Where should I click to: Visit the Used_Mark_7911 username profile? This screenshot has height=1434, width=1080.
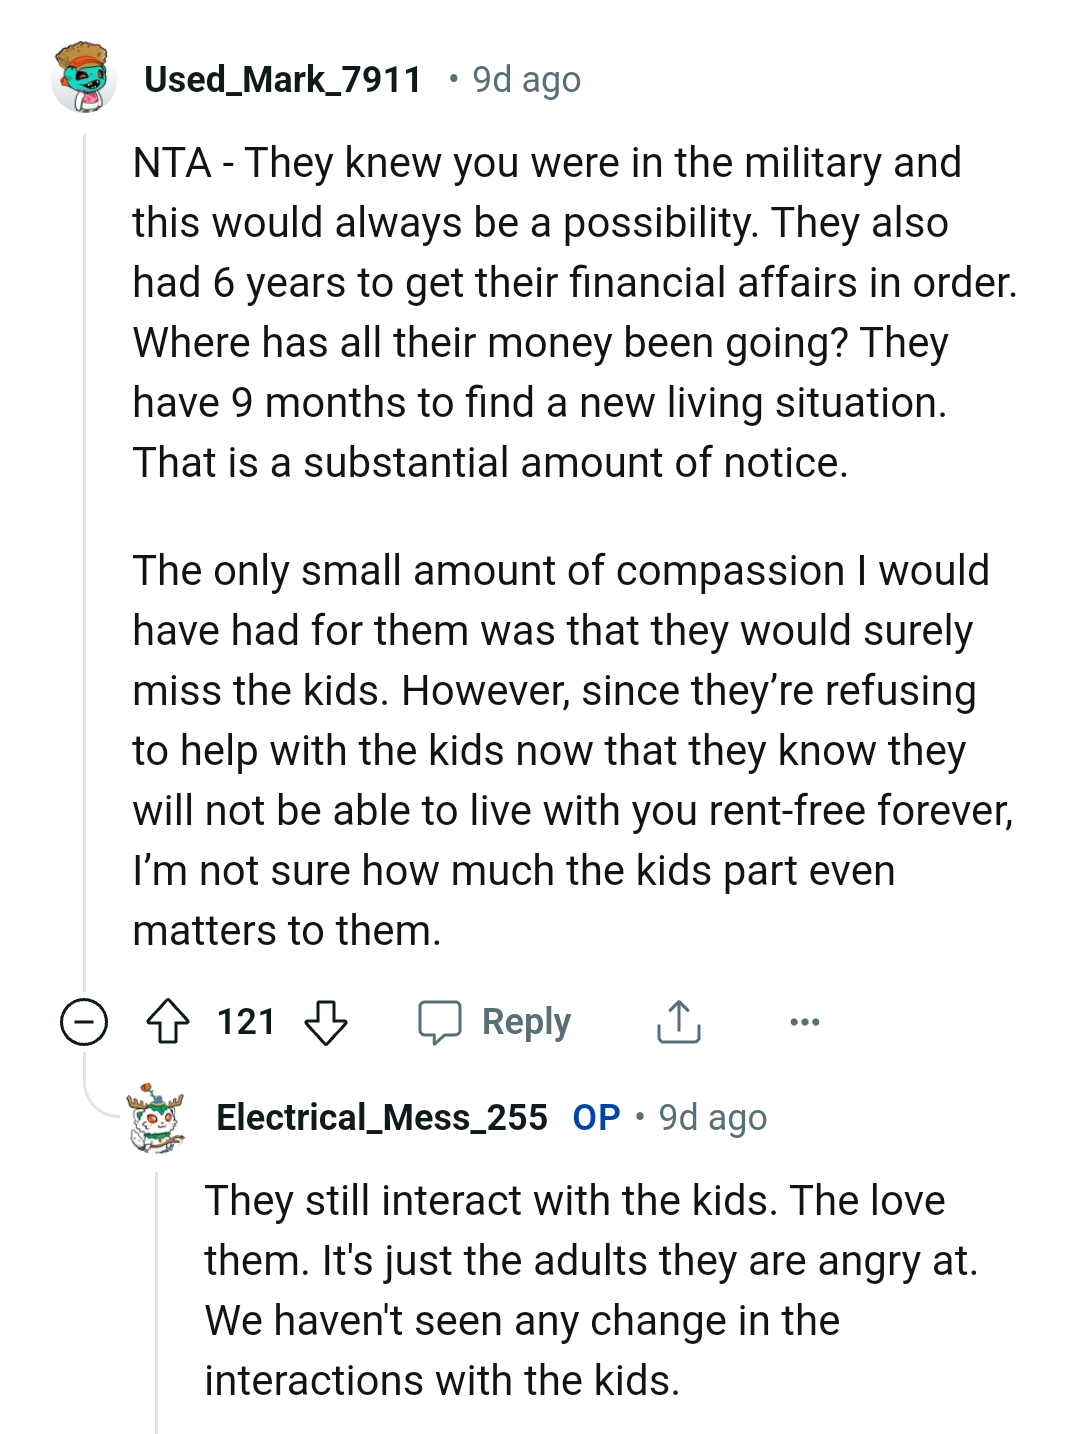coord(283,79)
